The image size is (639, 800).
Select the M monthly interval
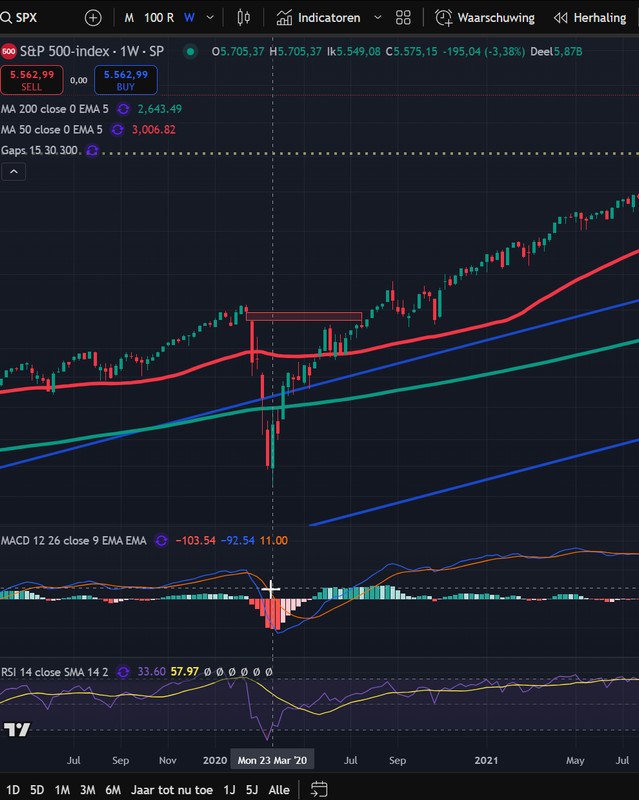(129, 18)
